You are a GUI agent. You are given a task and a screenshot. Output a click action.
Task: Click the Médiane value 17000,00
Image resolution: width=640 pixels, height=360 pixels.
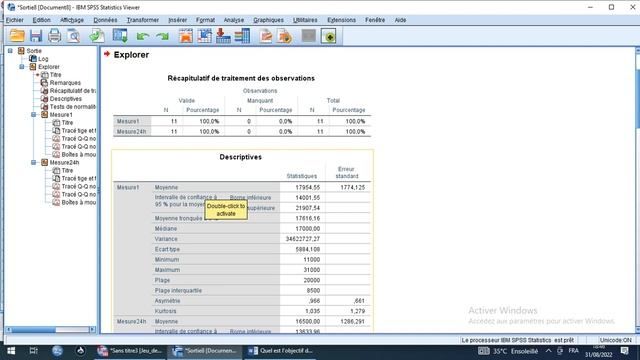(x=308, y=229)
